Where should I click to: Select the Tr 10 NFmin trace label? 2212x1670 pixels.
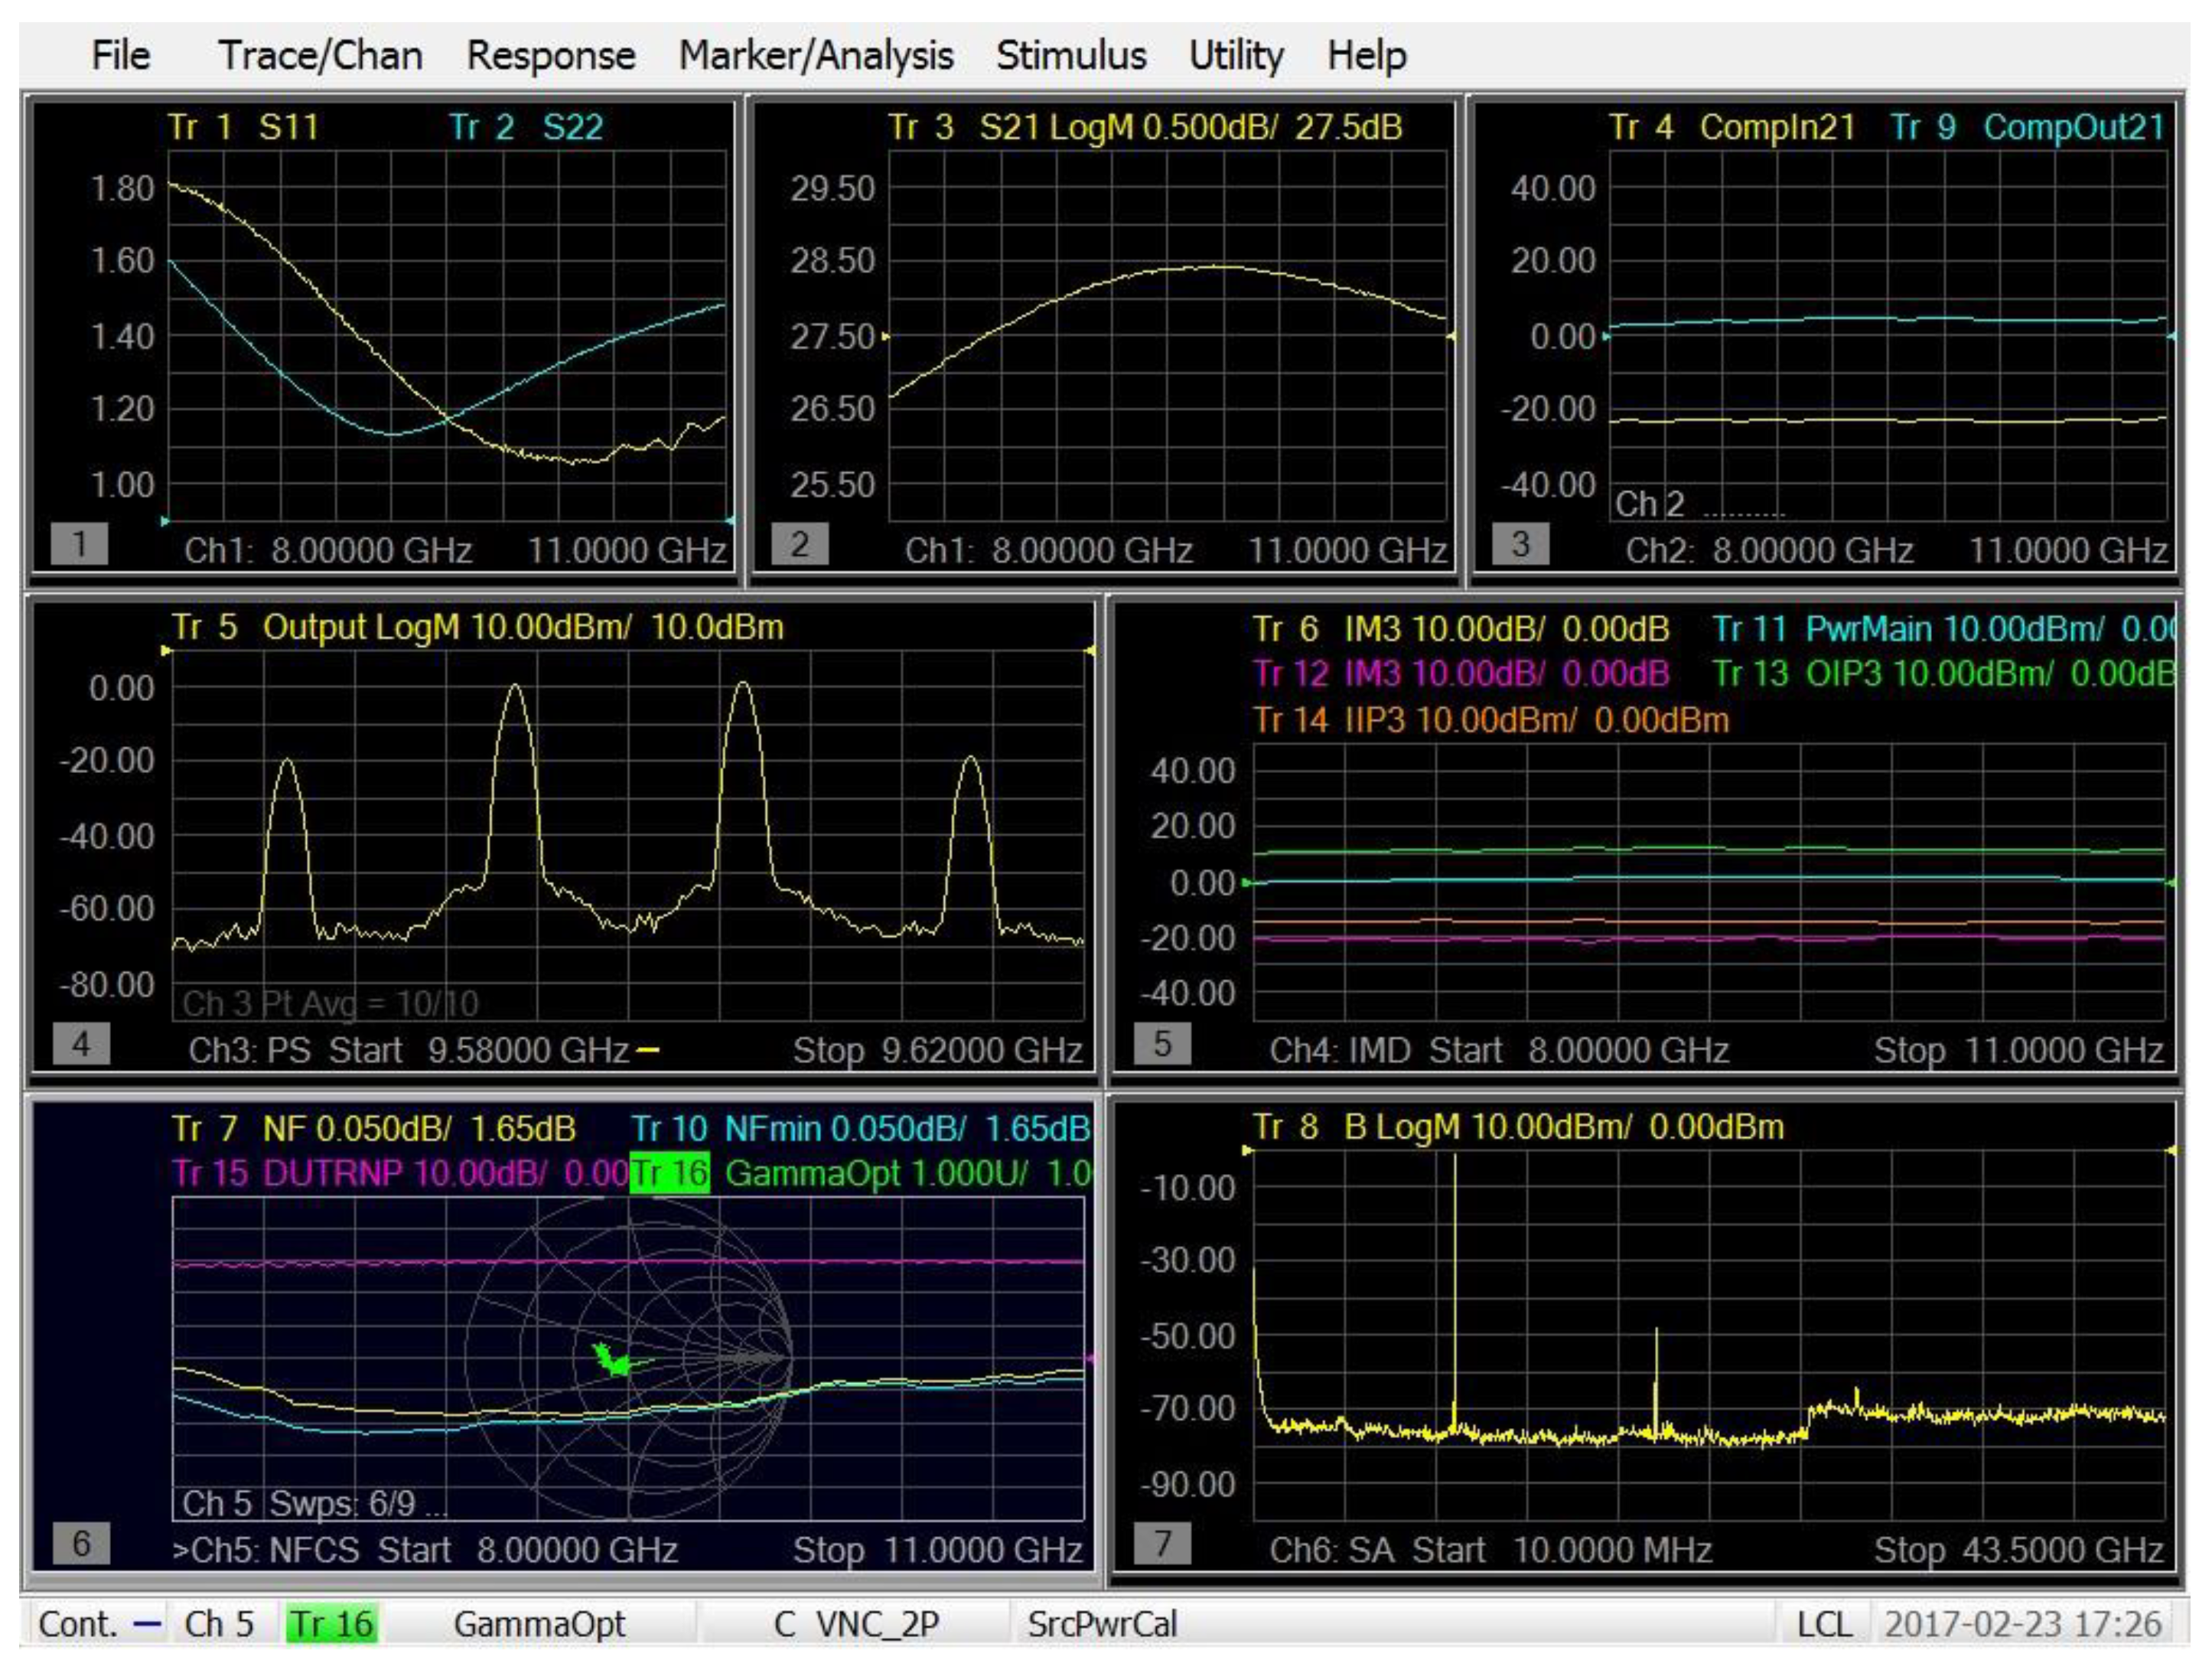(x=860, y=1128)
